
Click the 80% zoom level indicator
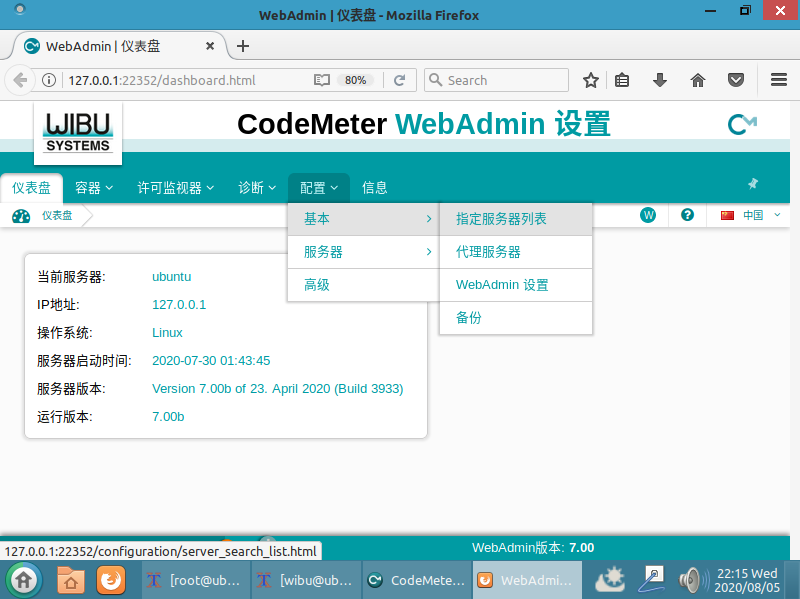(x=355, y=80)
